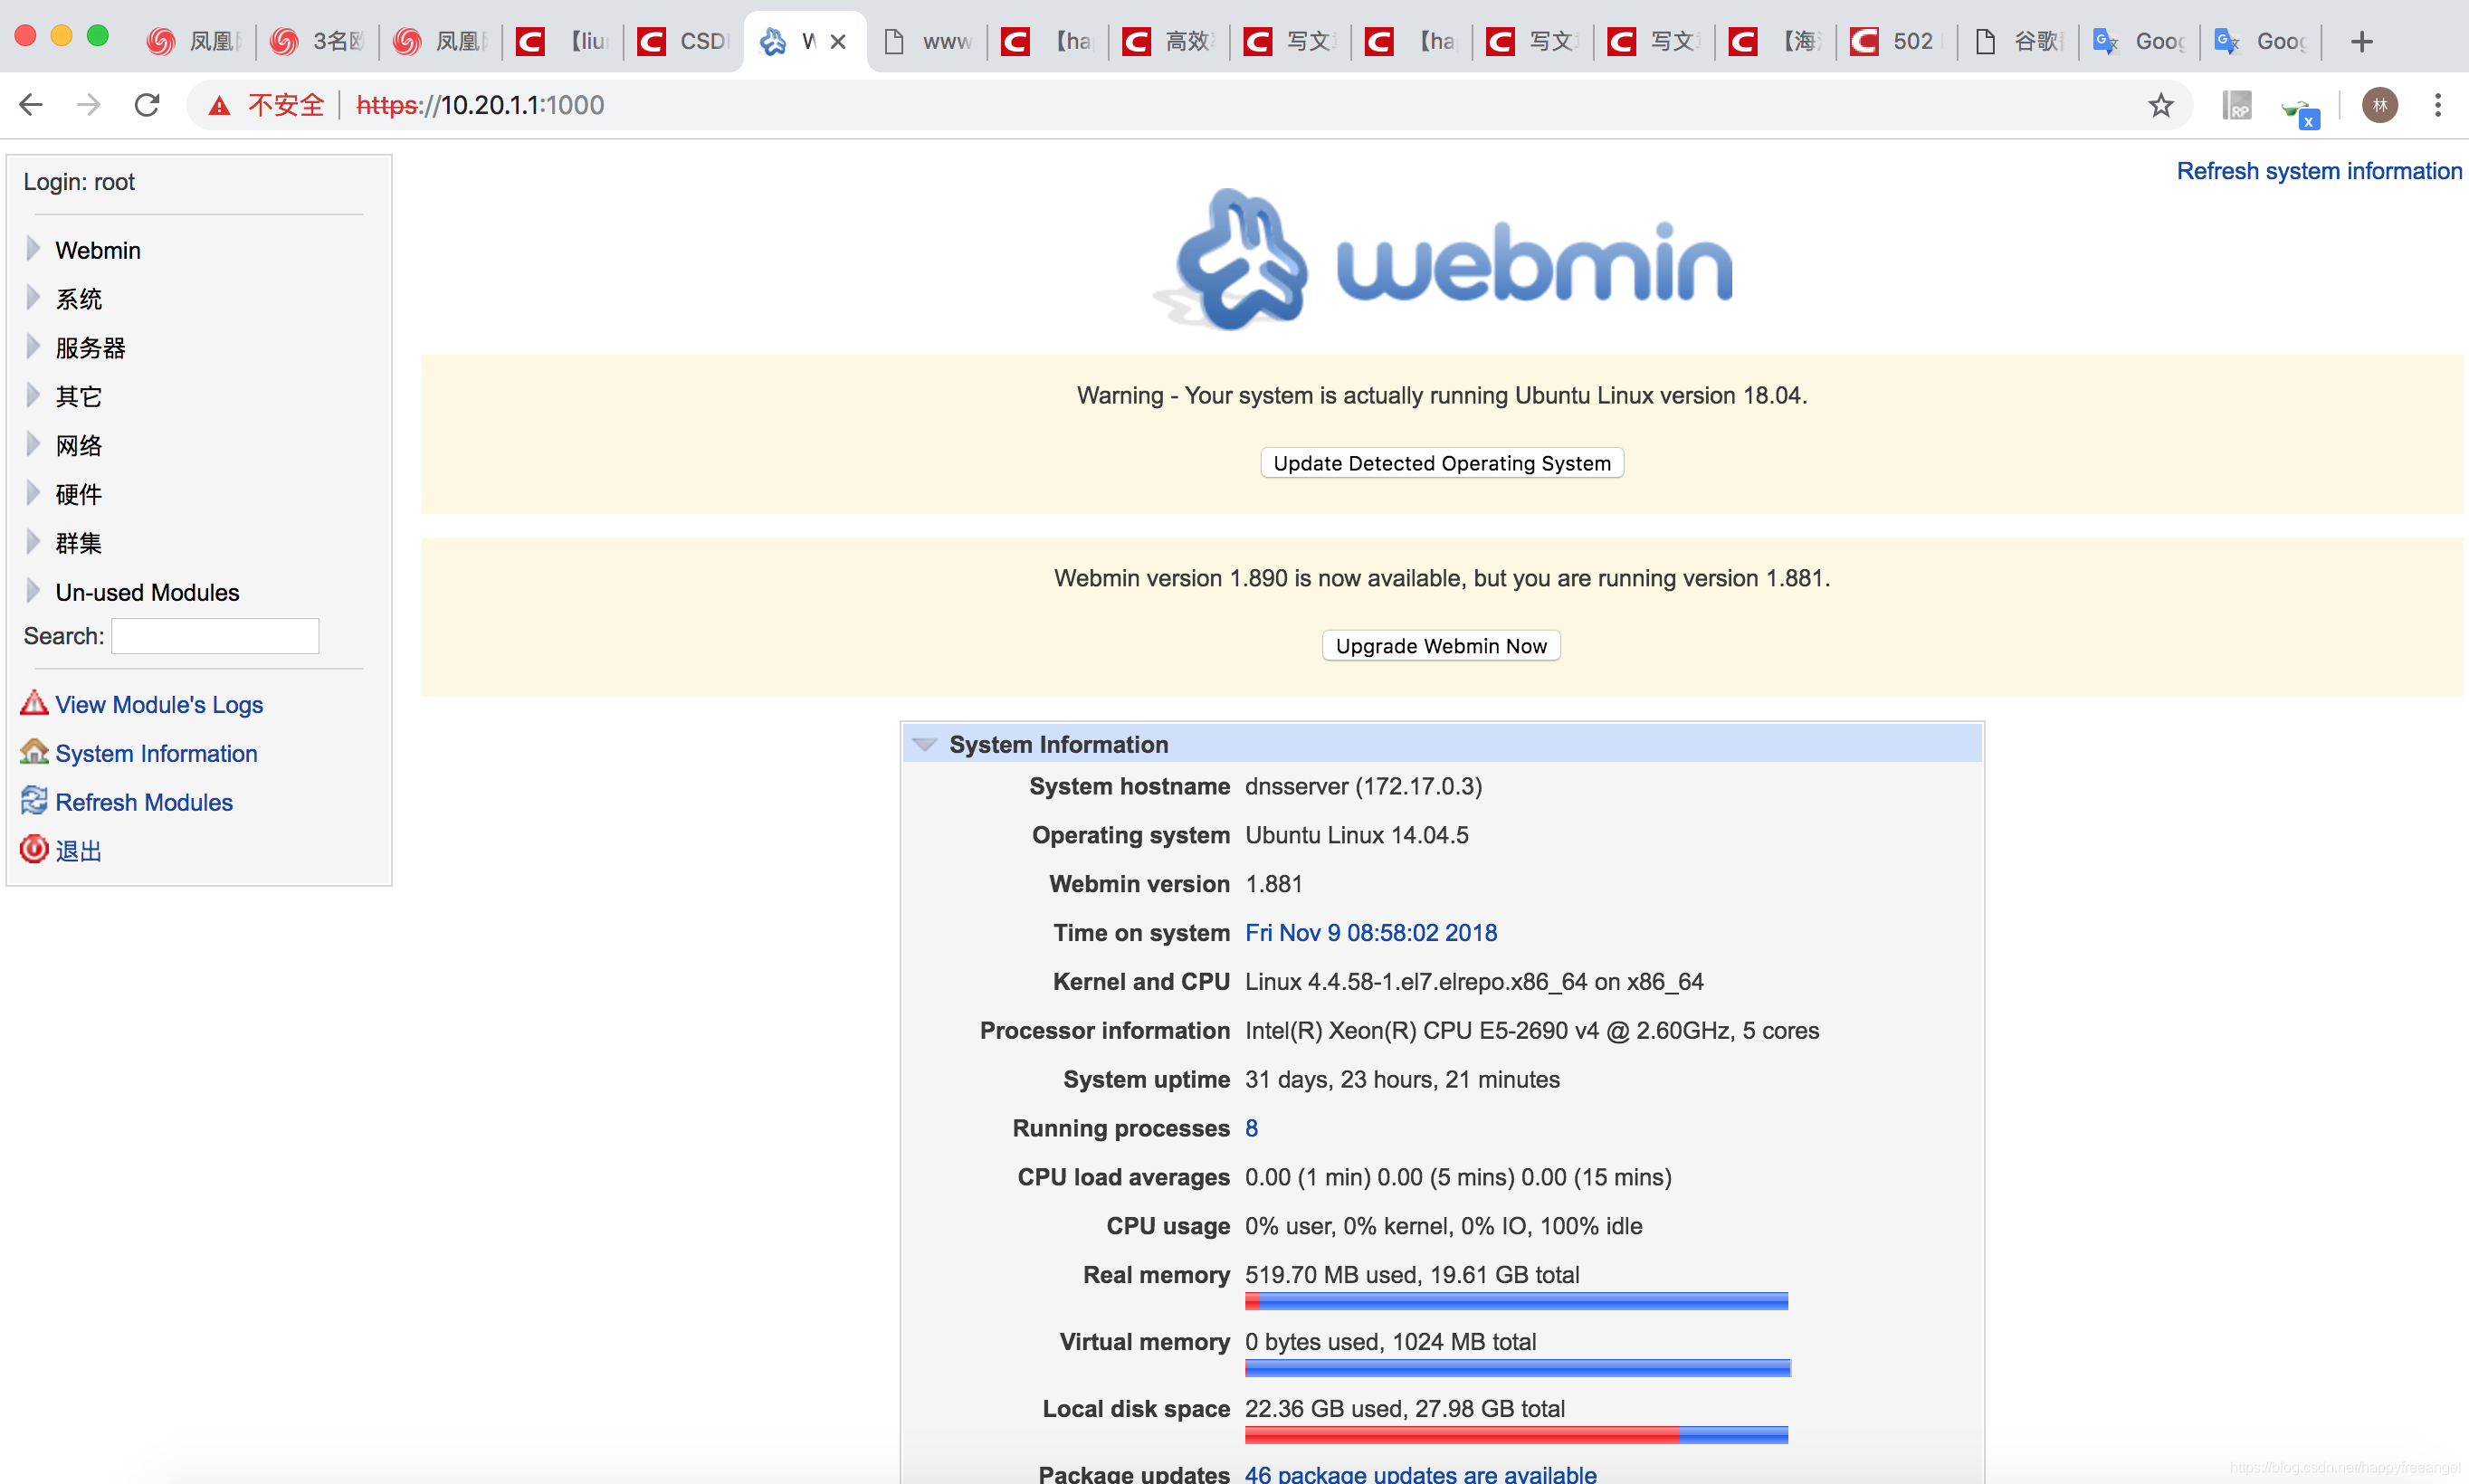Switch to the 谷歌 tab
Screen dimensions: 2469x1484
2019,42
